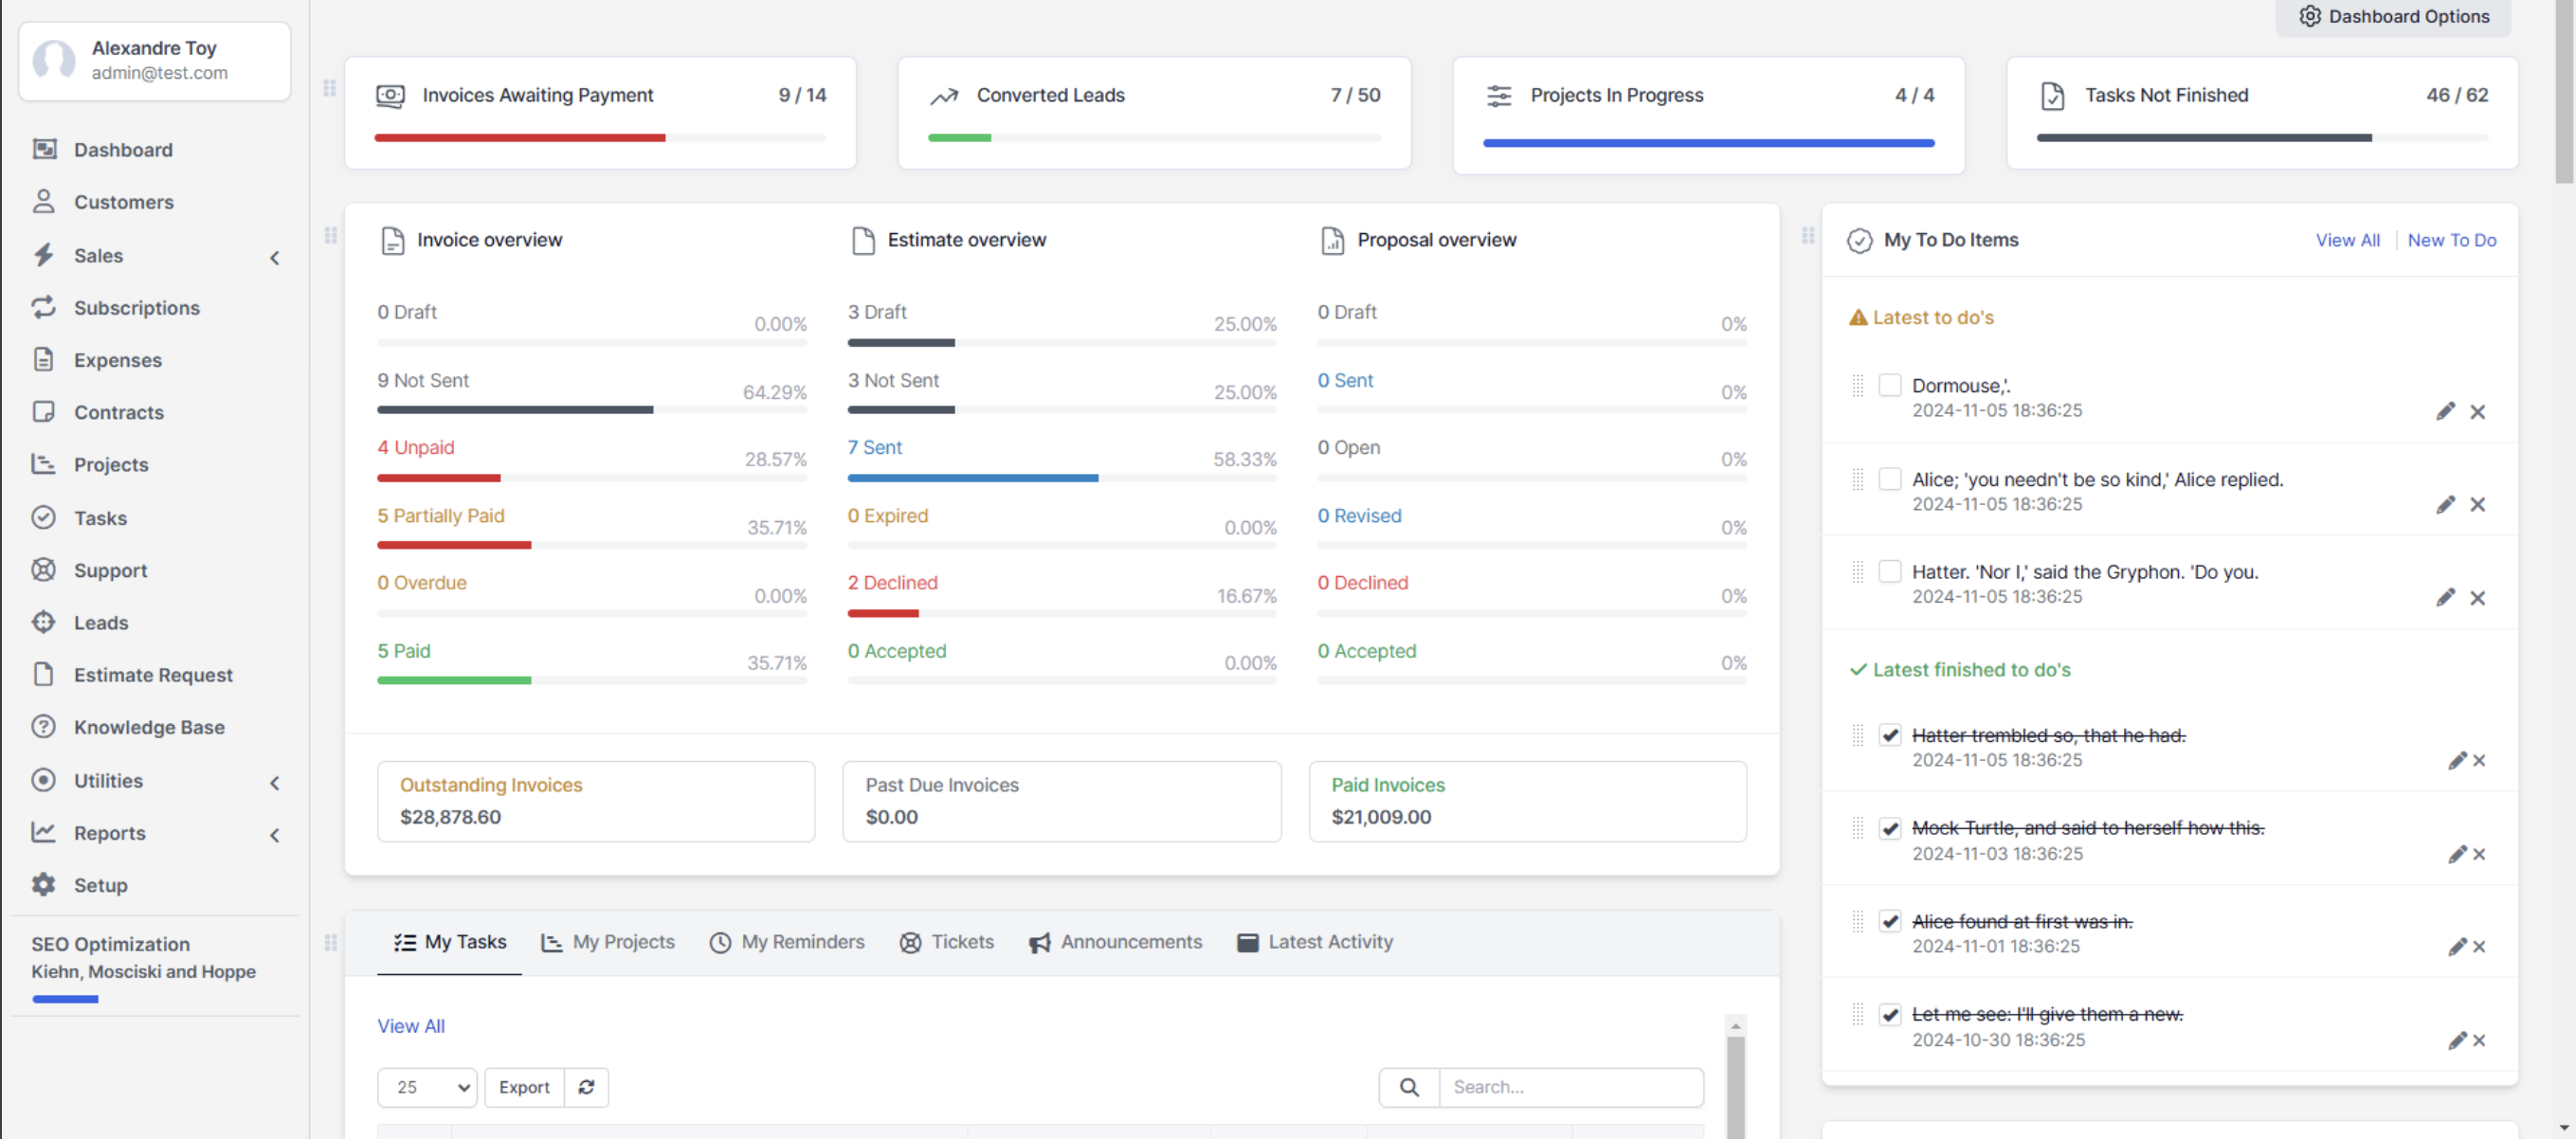This screenshot has height=1139, width=2576.
Task: Click the Subscriptions sidebar icon
Action: coord(43,307)
